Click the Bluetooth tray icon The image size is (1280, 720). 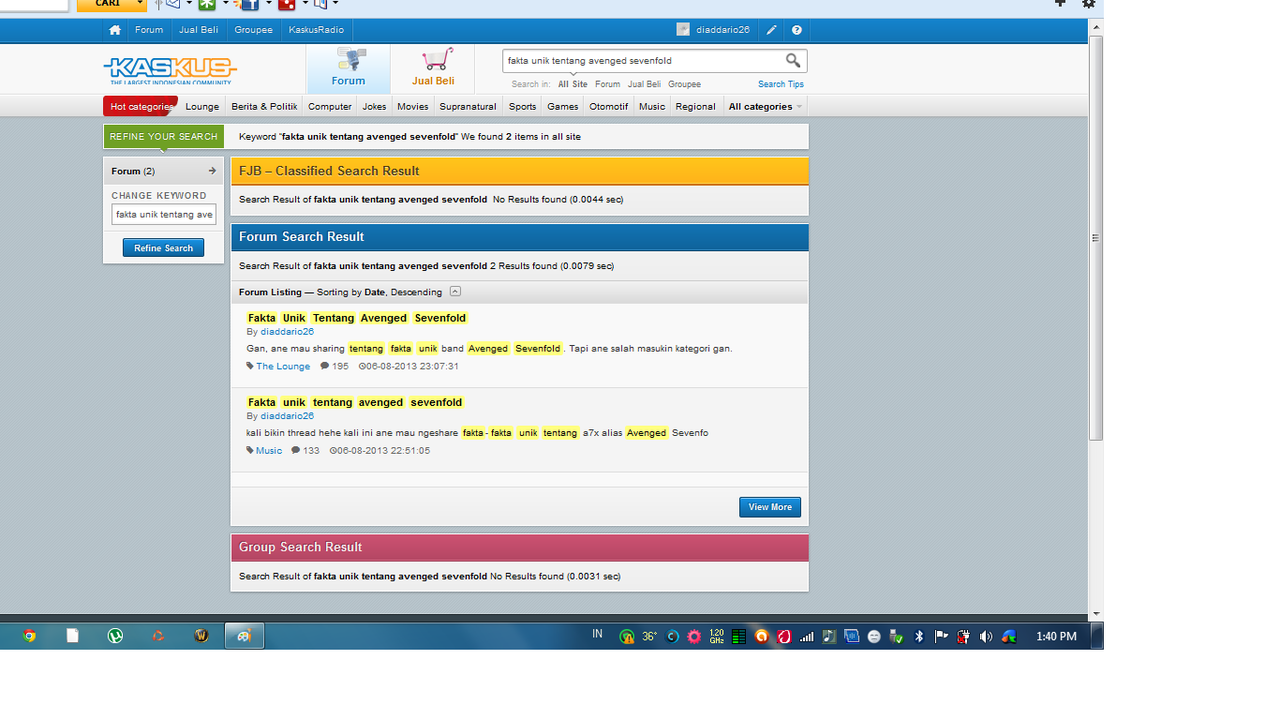(x=919, y=637)
